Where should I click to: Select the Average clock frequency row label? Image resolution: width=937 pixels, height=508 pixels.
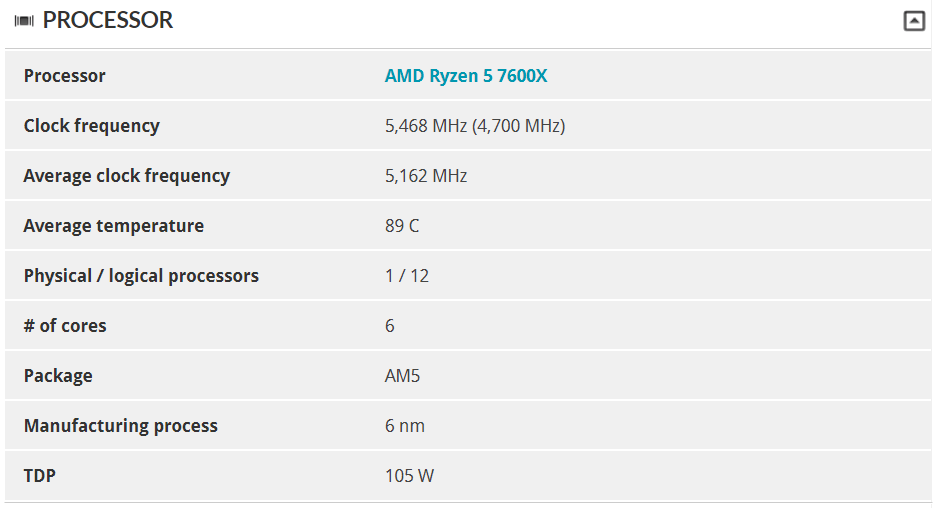[x=127, y=176]
